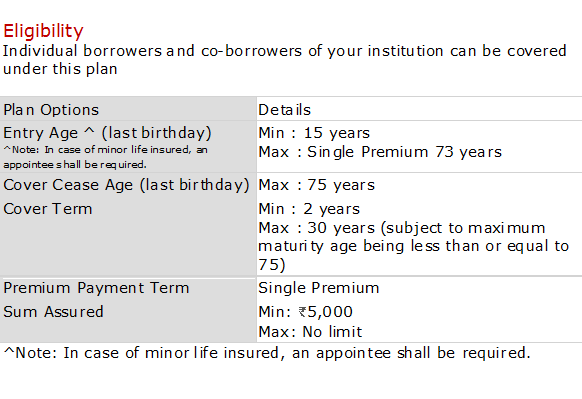The height and width of the screenshot is (399, 582).
Task: Select the Premium Payment Term label
Action: [x=96, y=288]
